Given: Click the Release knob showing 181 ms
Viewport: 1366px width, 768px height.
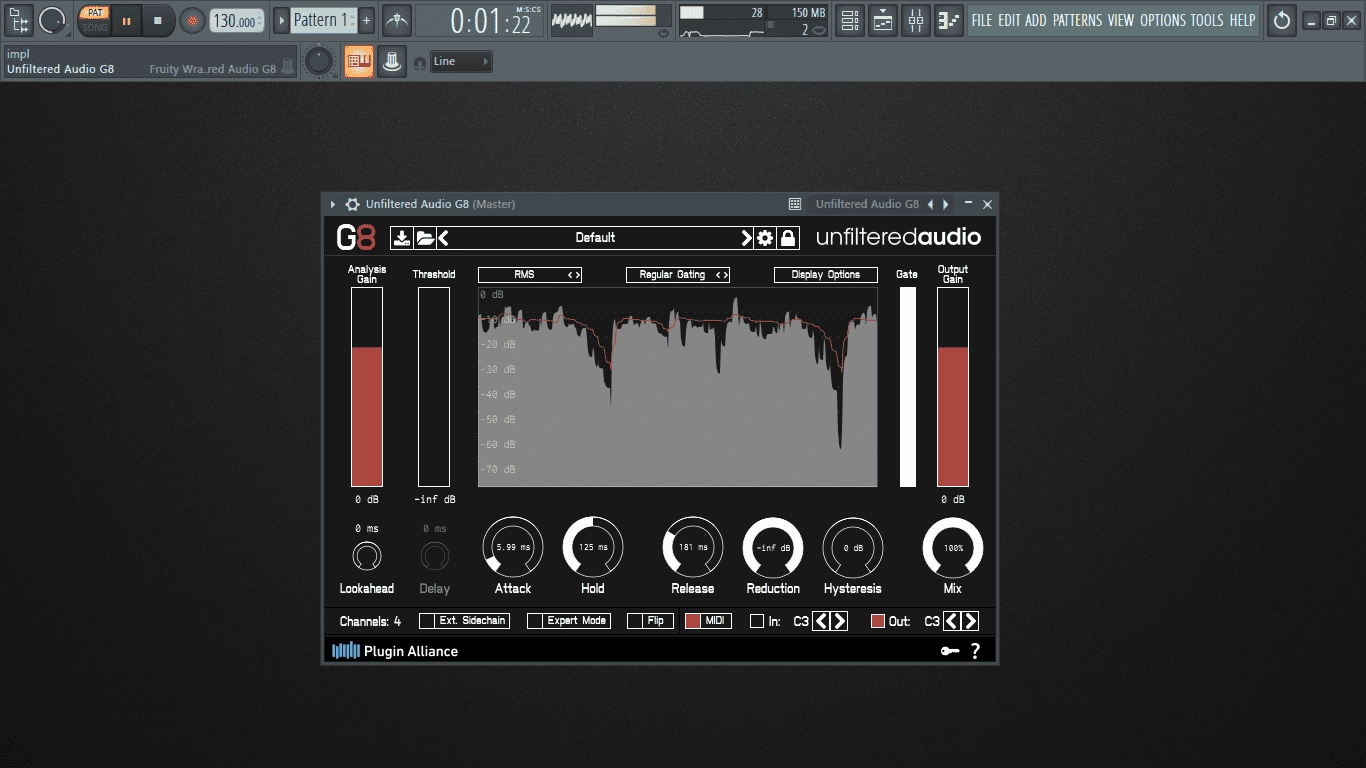Looking at the screenshot, I should pyautogui.click(x=693, y=548).
